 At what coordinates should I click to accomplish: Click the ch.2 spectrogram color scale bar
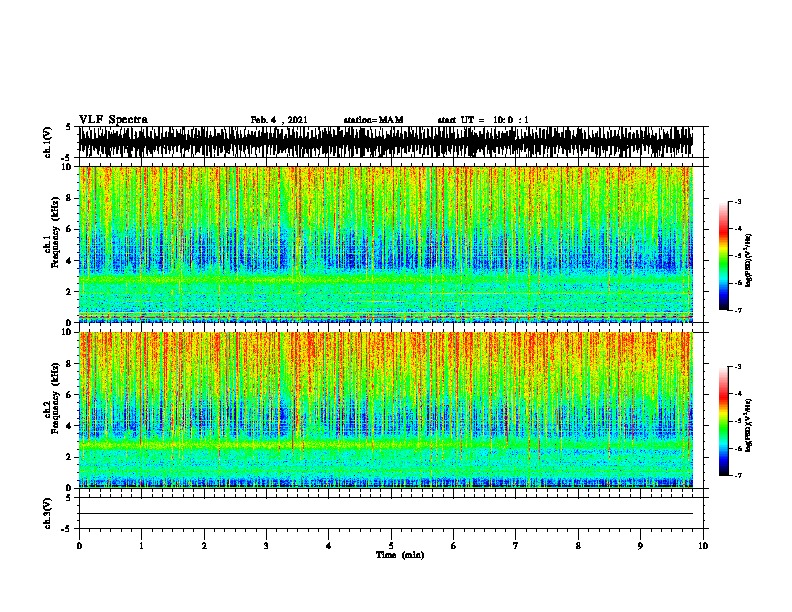[x=723, y=421]
